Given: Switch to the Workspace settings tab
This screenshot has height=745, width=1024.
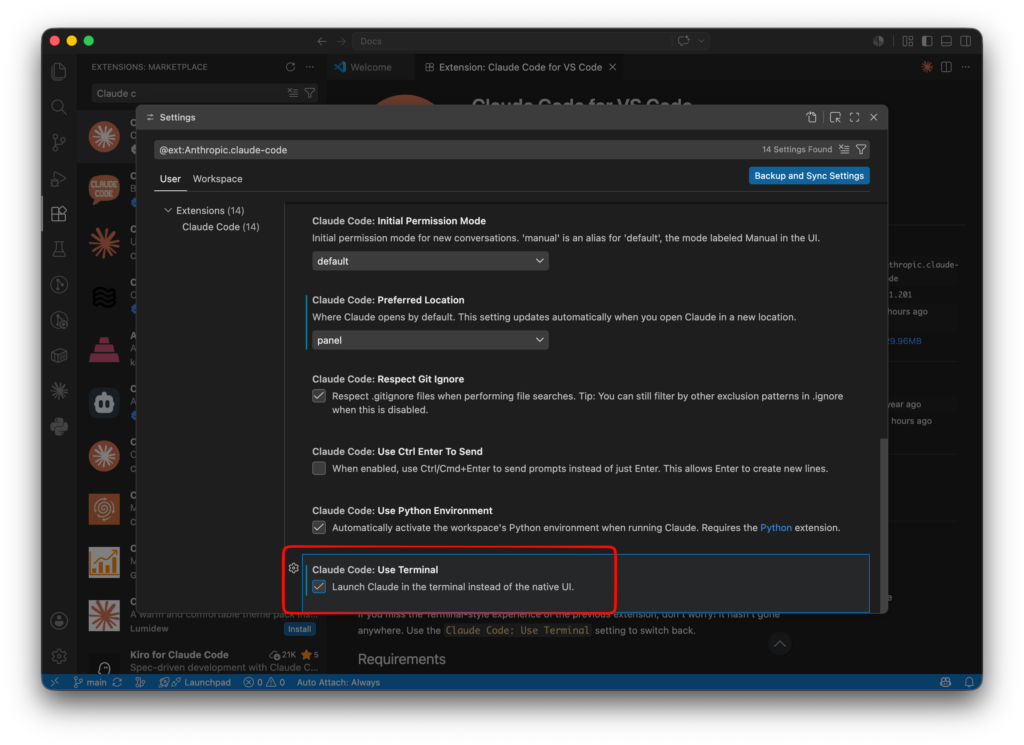Looking at the screenshot, I should tap(217, 179).
